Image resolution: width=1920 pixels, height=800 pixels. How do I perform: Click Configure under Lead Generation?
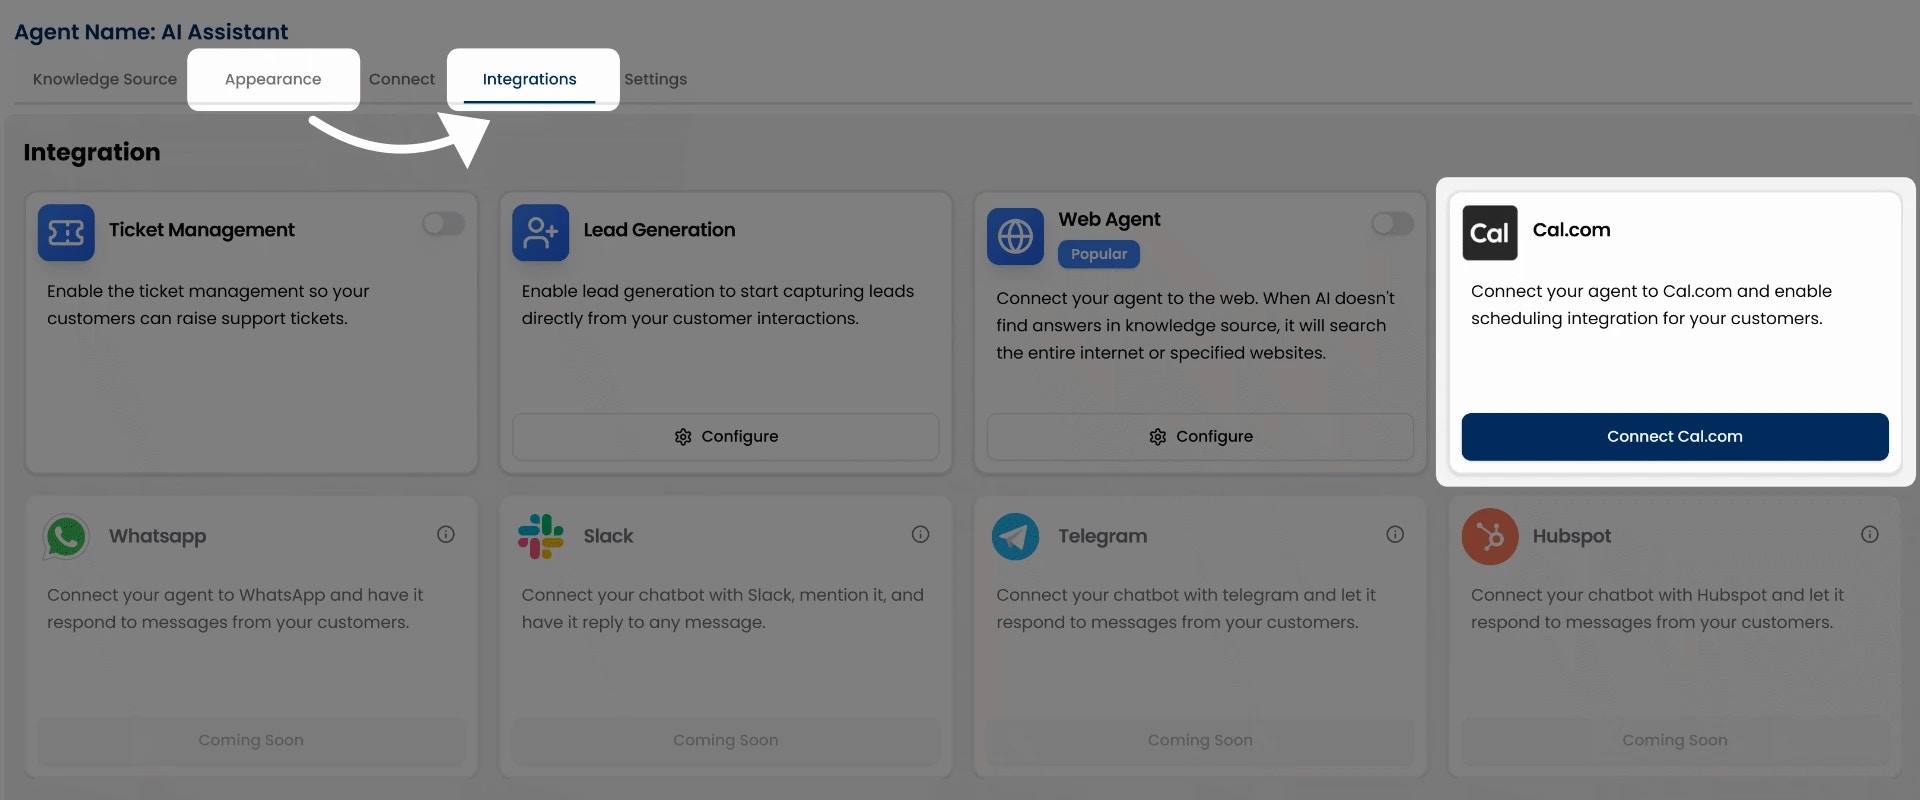(725, 436)
